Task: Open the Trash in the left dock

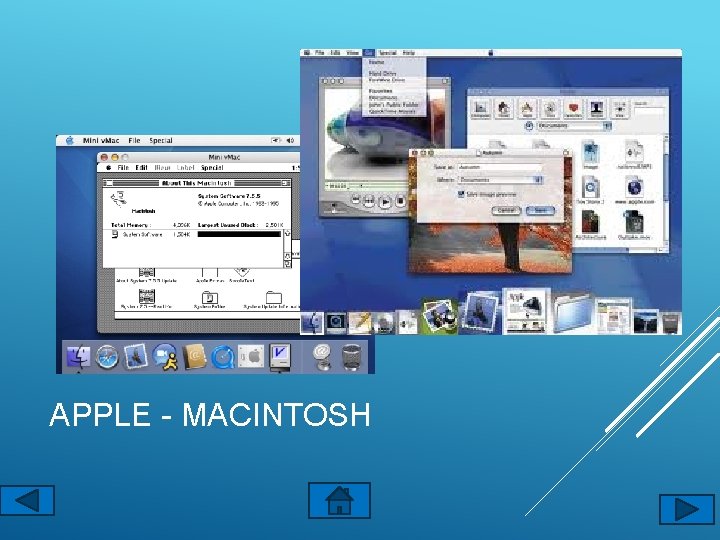Action: point(351,357)
